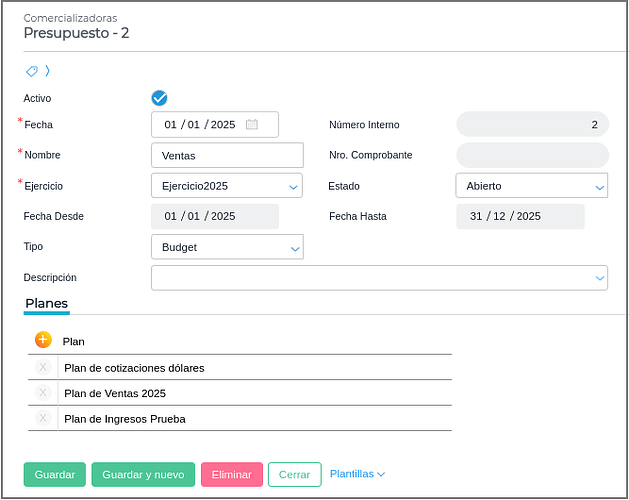The height and width of the screenshot is (500, 629).
Task: Click the Plan column header
Action: point(73,341)
